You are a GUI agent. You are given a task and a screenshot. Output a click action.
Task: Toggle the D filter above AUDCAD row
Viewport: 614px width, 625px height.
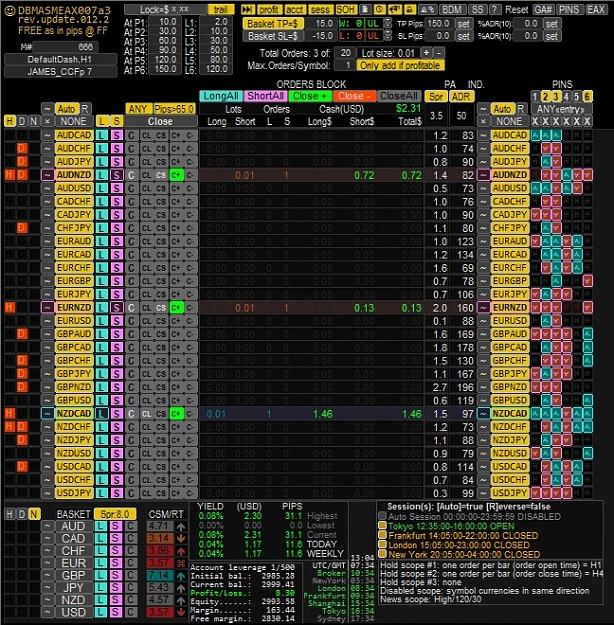[x=22, y=121]
